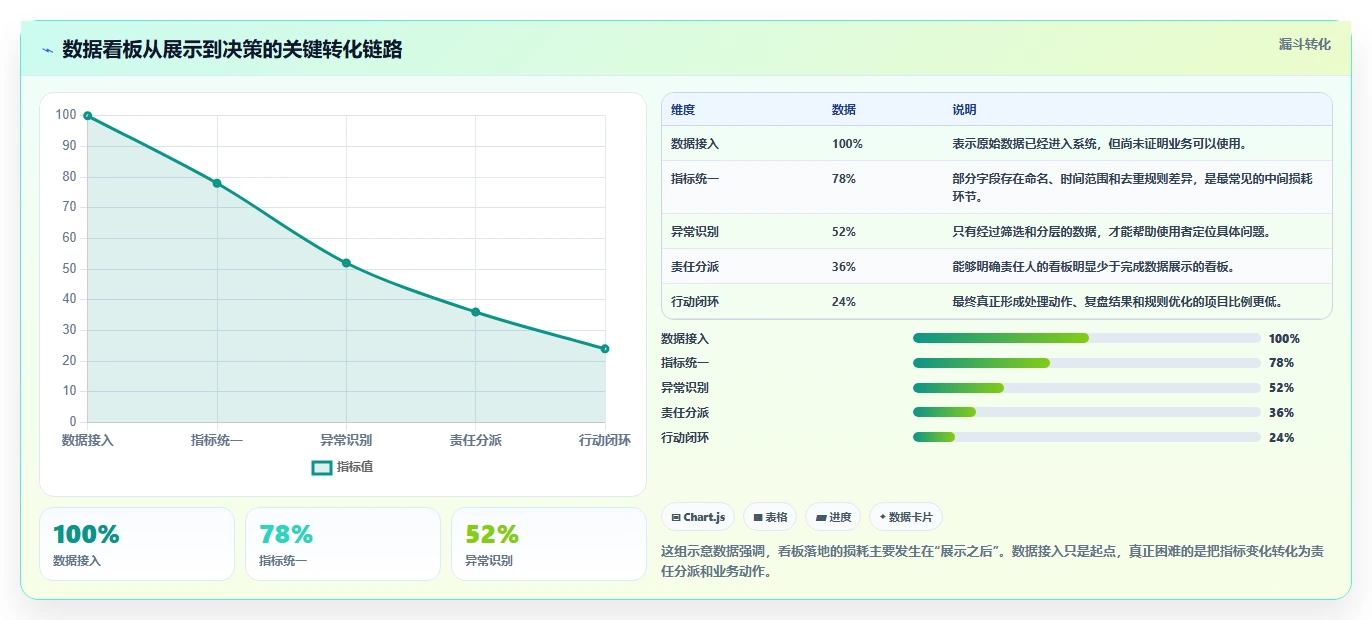This screenshot has height=620, width=1372.
Task: Select the 指标统一 data point at 78
Action: click(x=217, y=183)
